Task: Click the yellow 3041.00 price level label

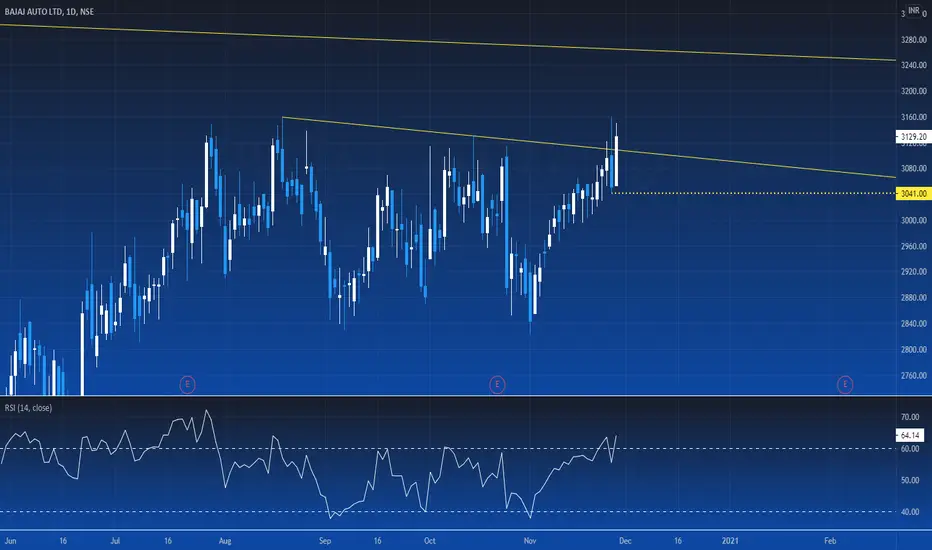Action: coord(914,194)
